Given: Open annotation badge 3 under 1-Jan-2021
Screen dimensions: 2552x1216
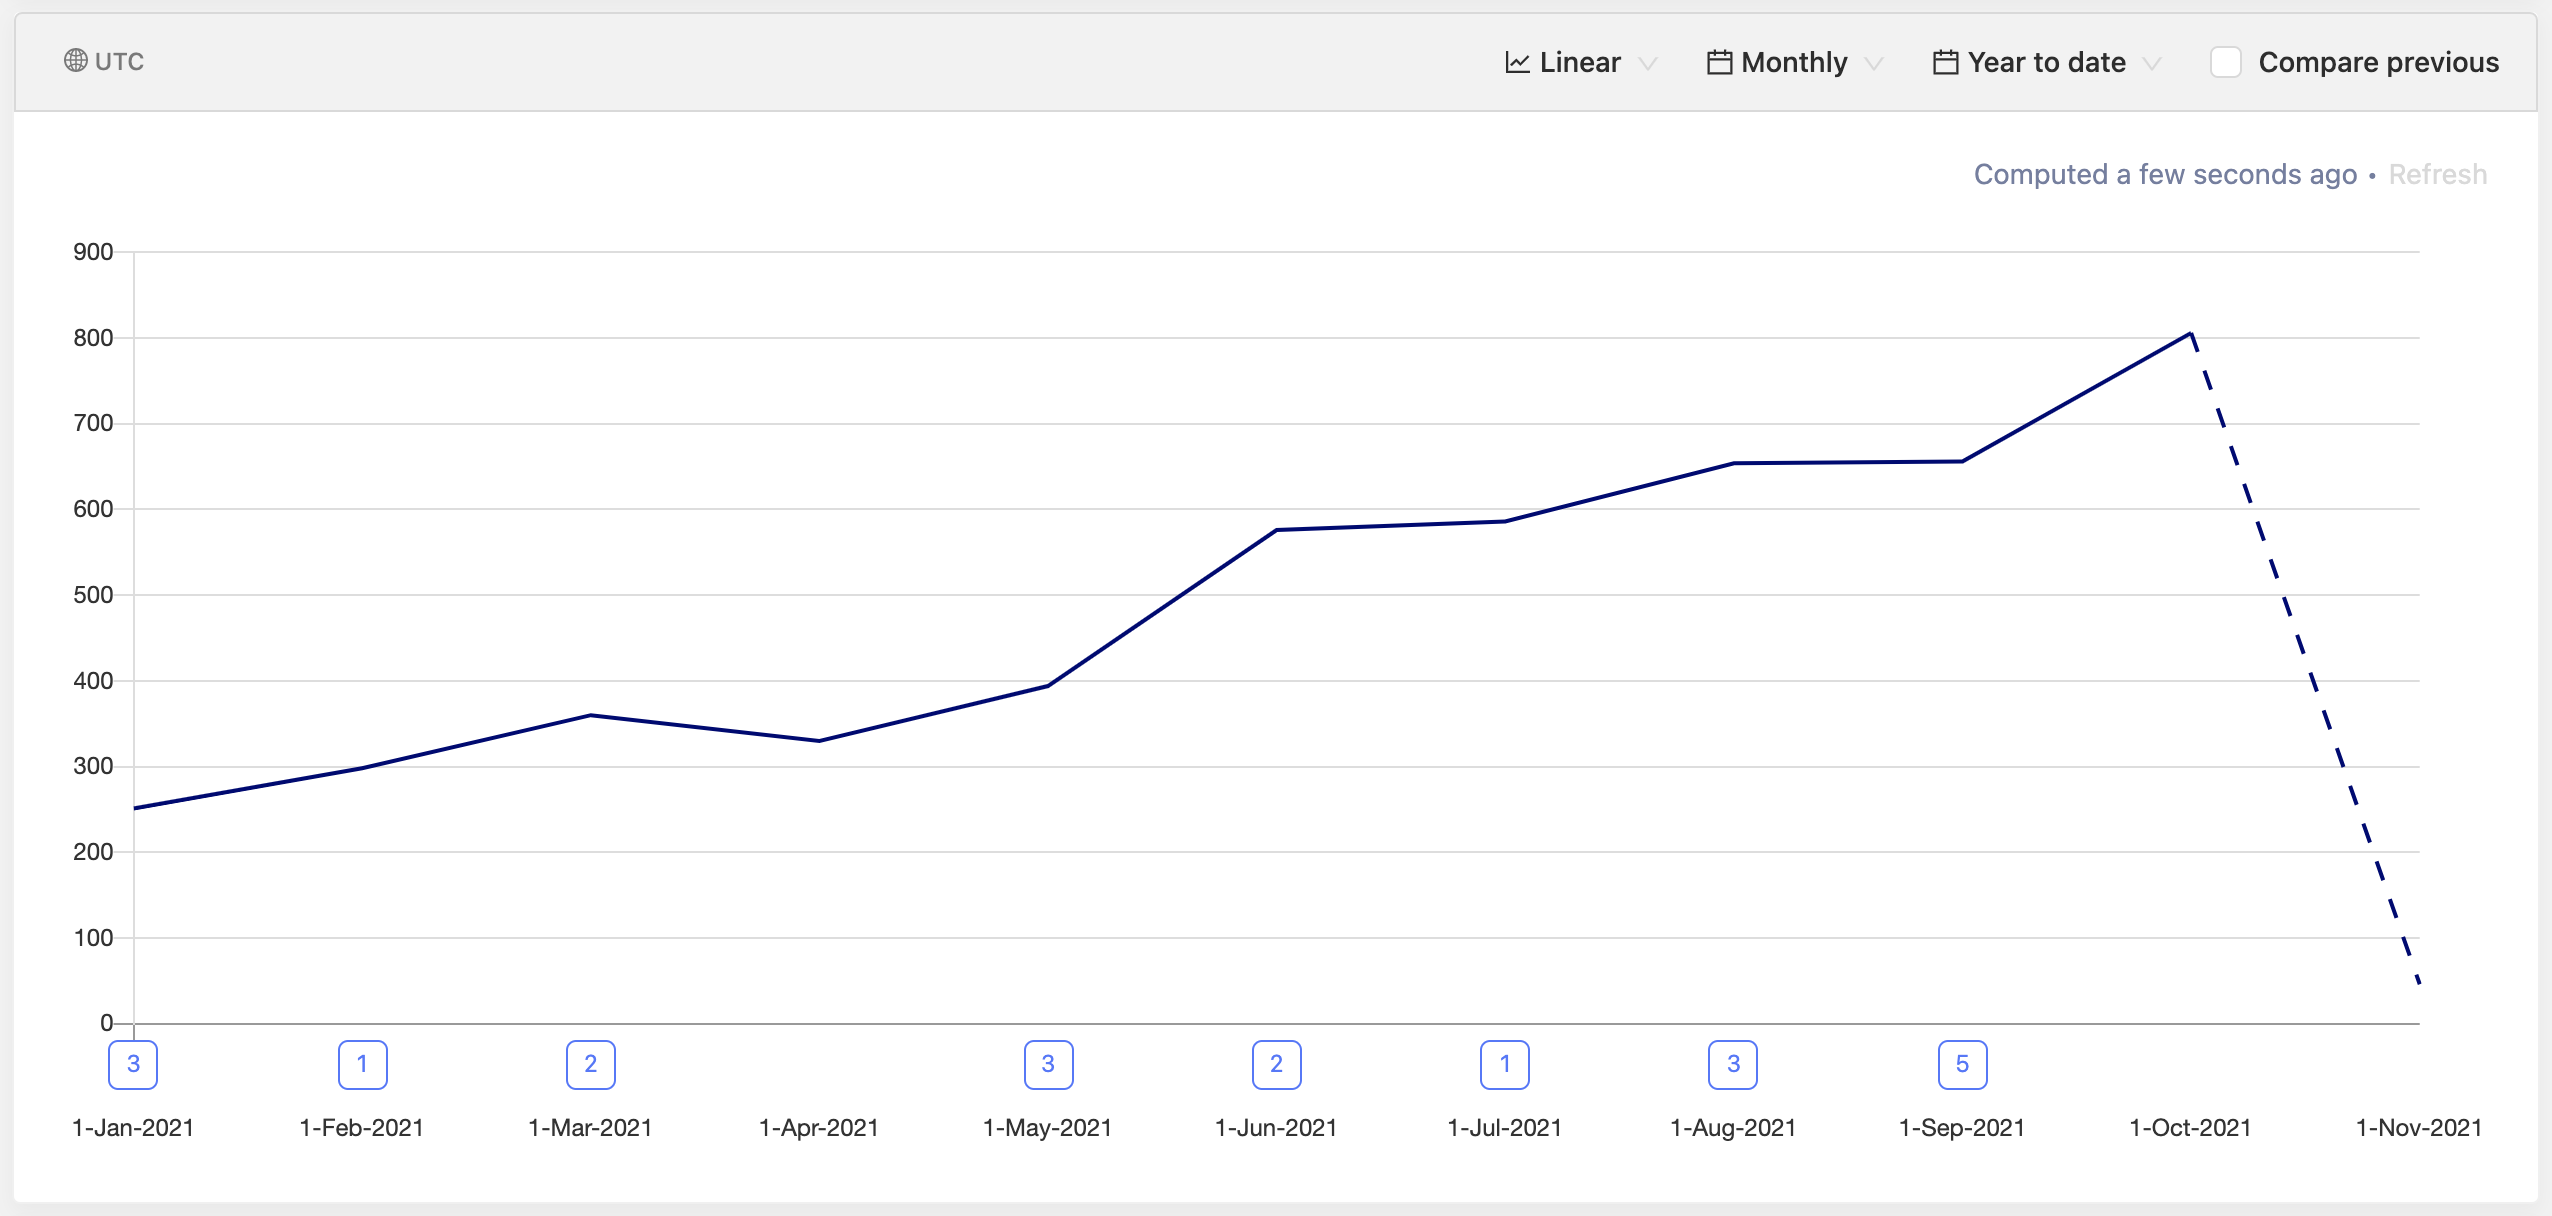Looking at the screenshot, I should coord(133,1065).
